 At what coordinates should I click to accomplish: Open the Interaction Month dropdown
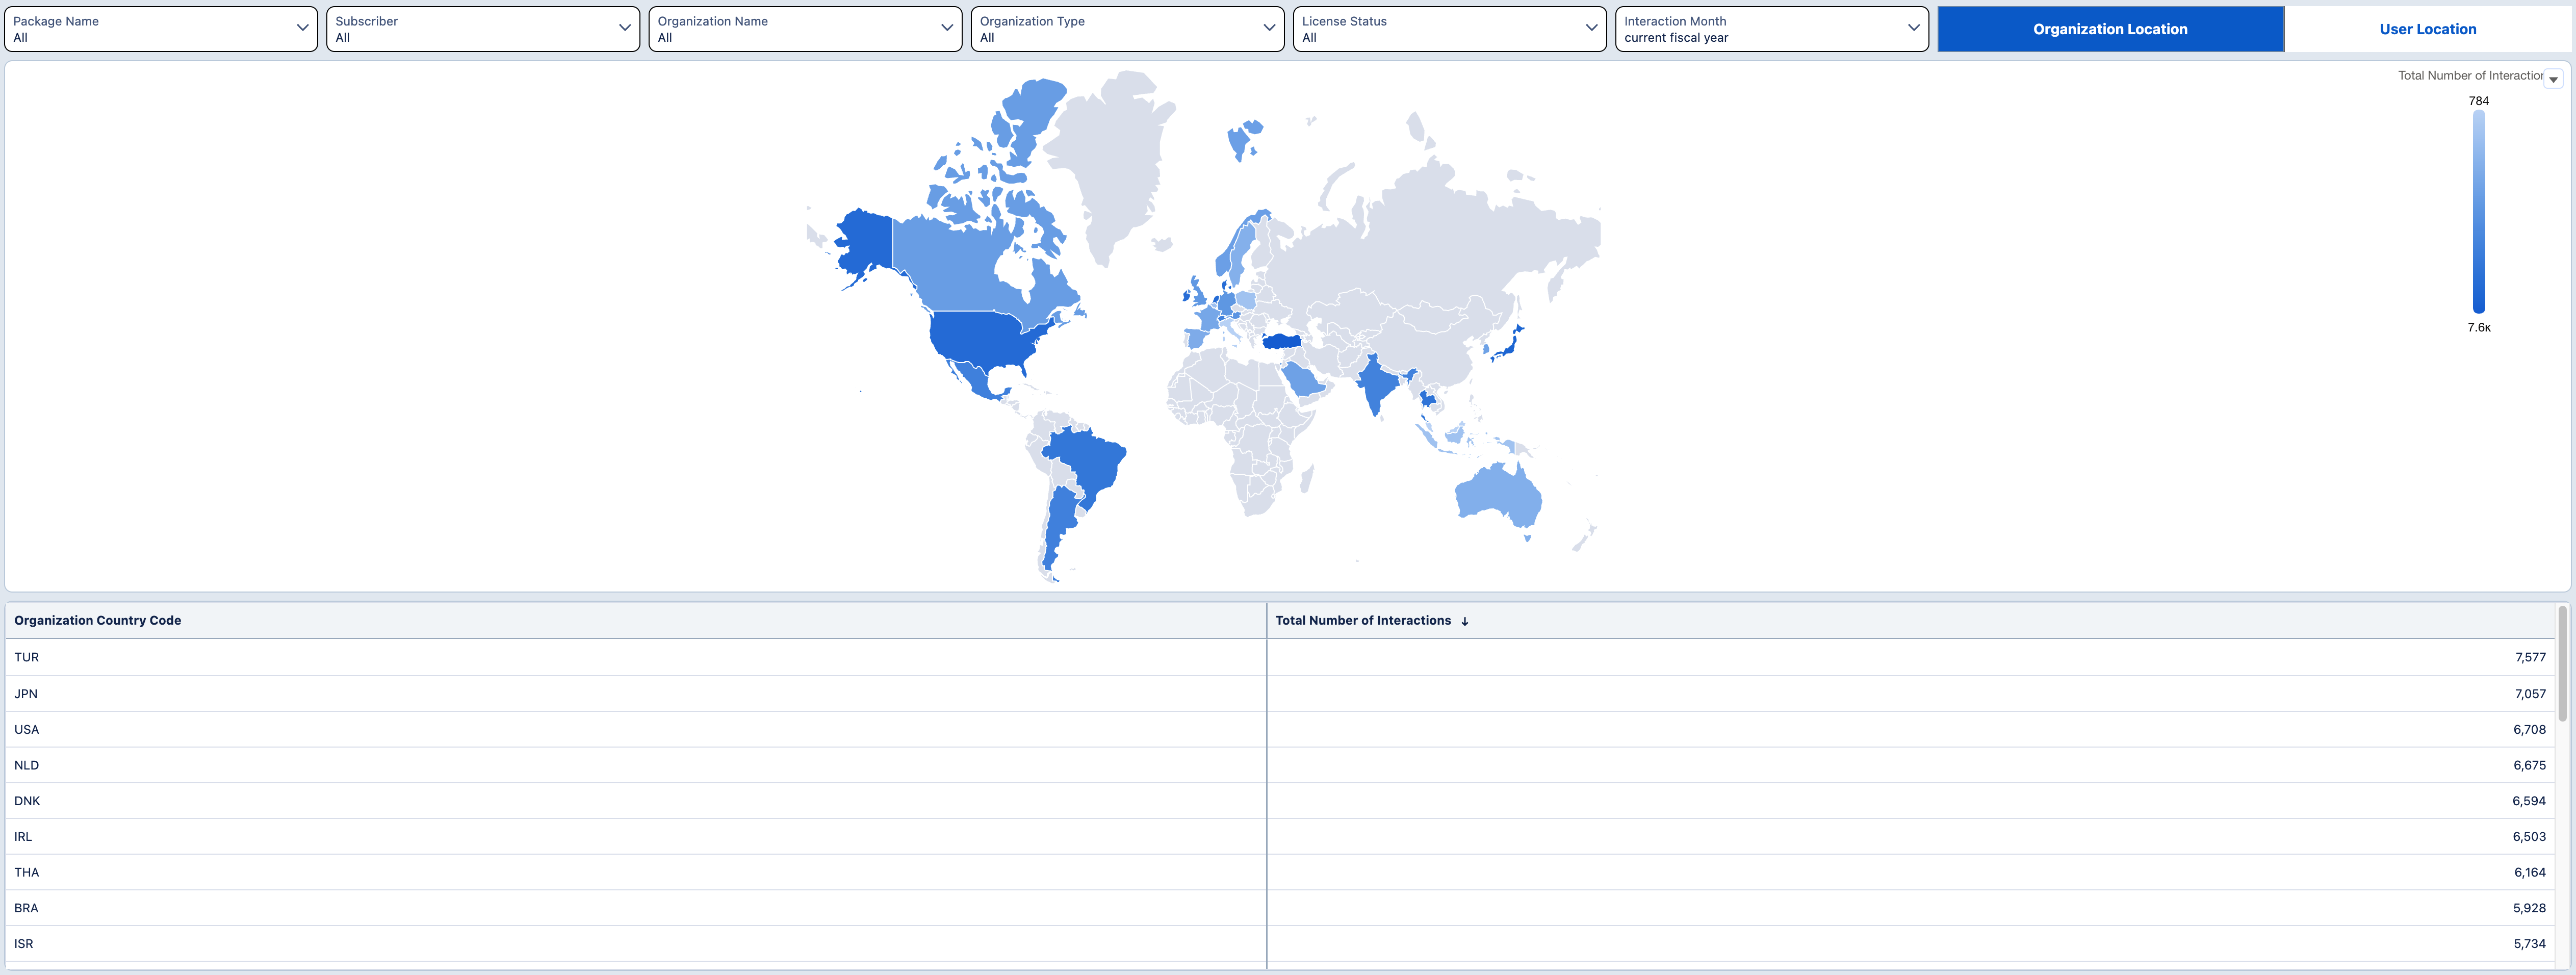pos(1771,29)
